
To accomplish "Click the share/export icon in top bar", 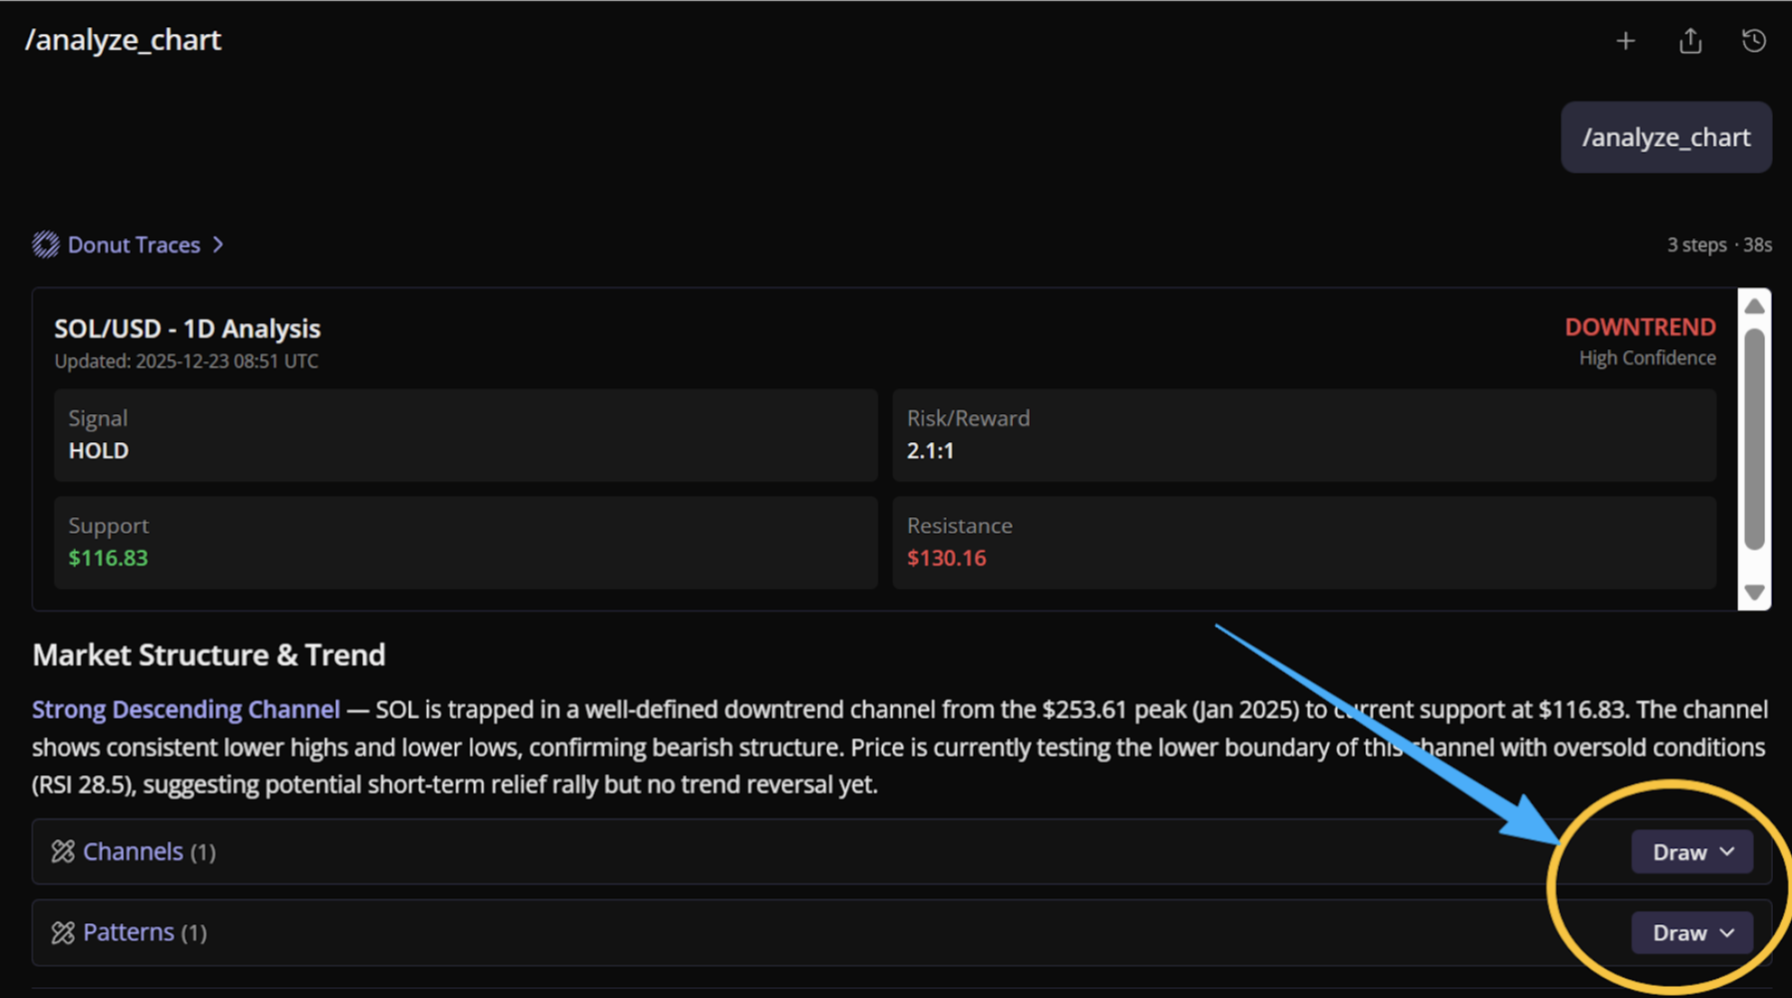I will click(x=1690, y=41).
